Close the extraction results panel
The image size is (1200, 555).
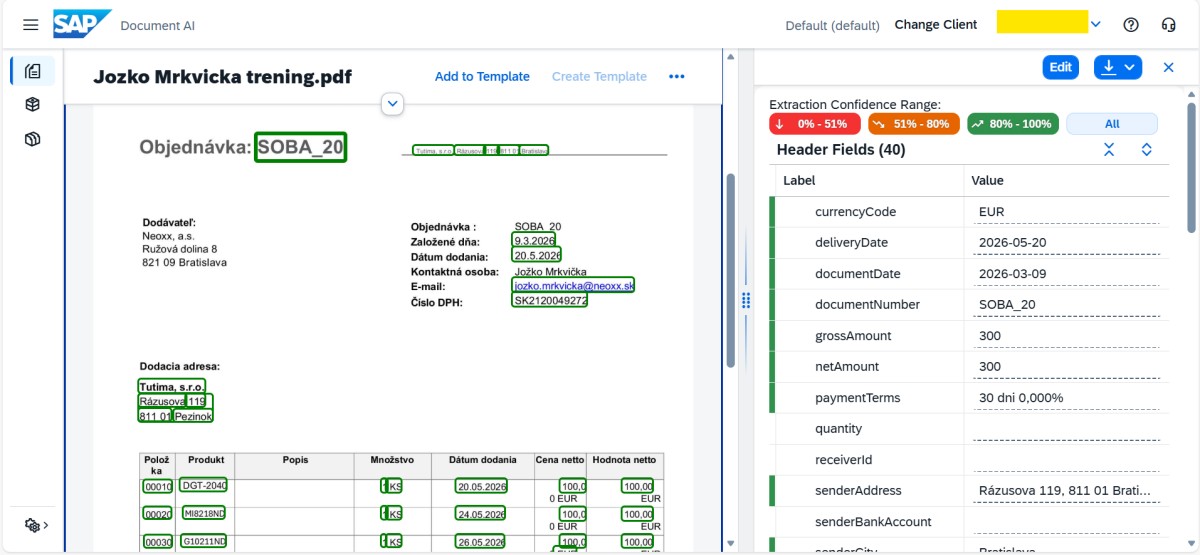(1168, 67)
